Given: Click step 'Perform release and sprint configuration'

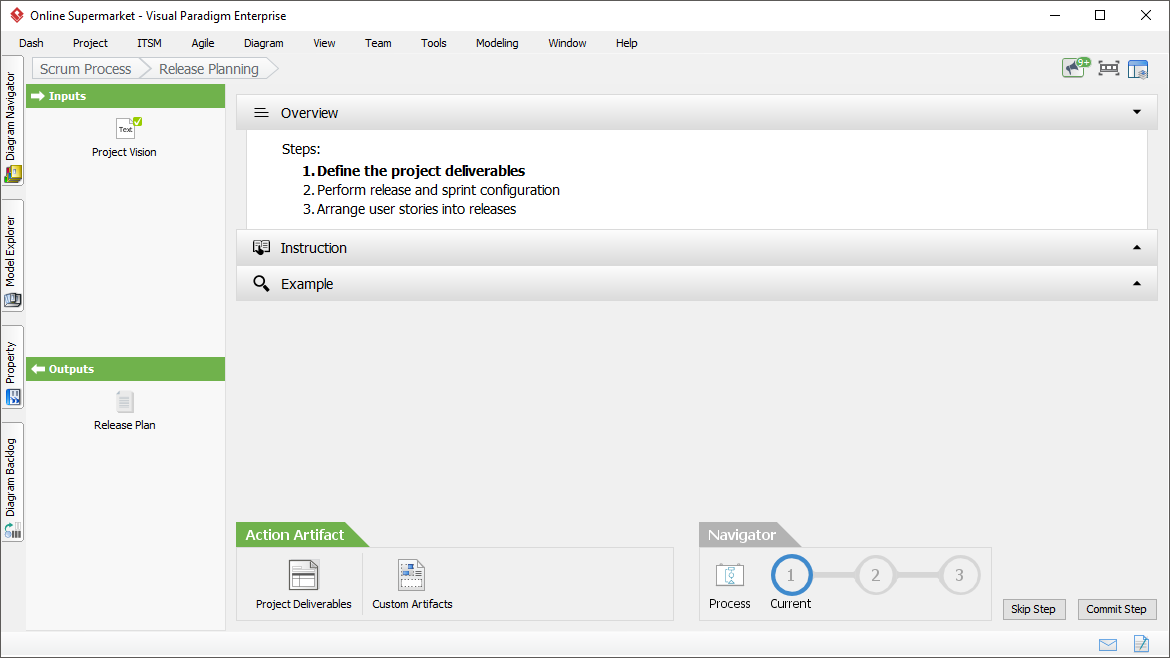Looking at the screenshot, I should (438, 190).
